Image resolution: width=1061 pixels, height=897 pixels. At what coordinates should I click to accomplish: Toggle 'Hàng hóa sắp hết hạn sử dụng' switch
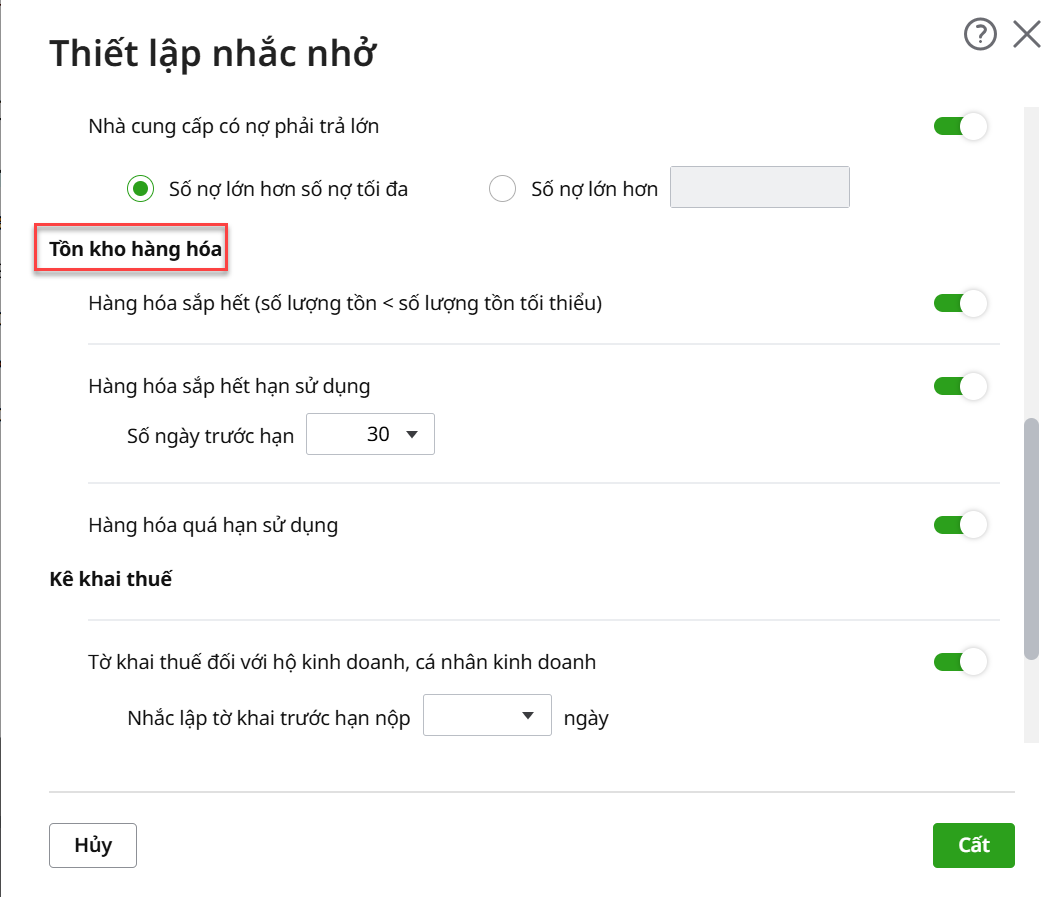click(x=960, y=386)
